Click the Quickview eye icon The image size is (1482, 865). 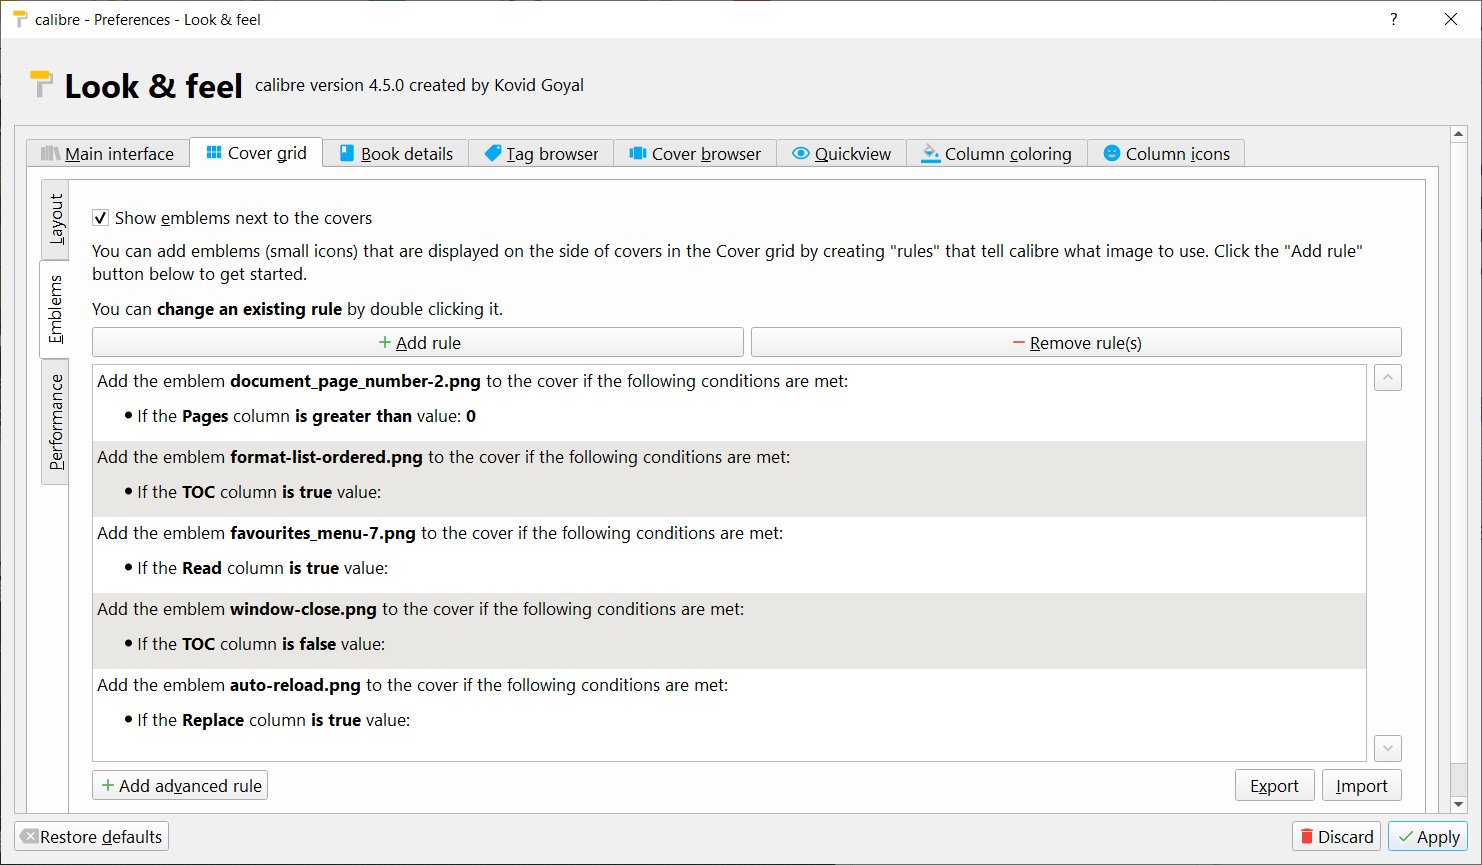(801, 153)
